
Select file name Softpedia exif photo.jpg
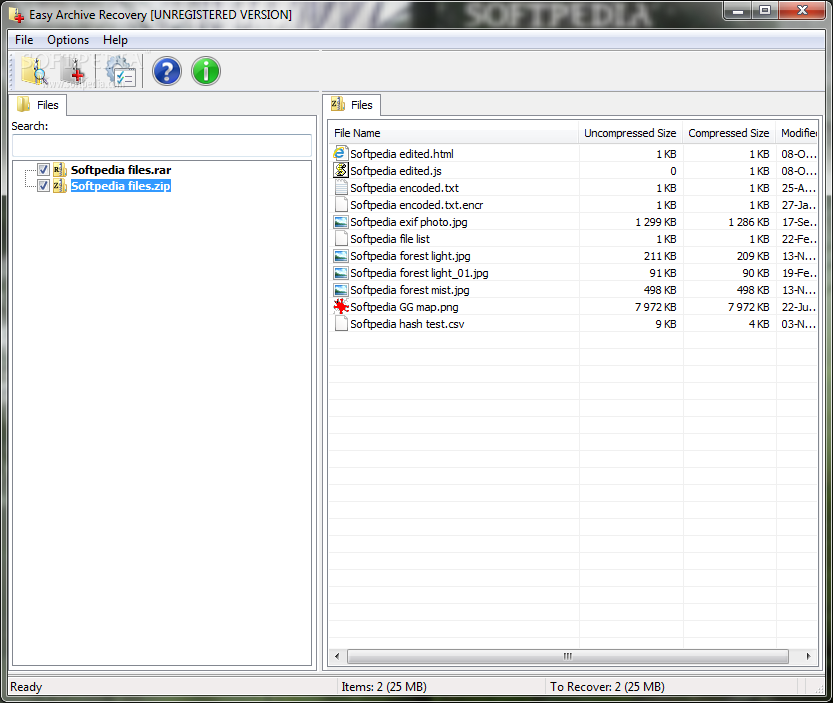[409, 222]
